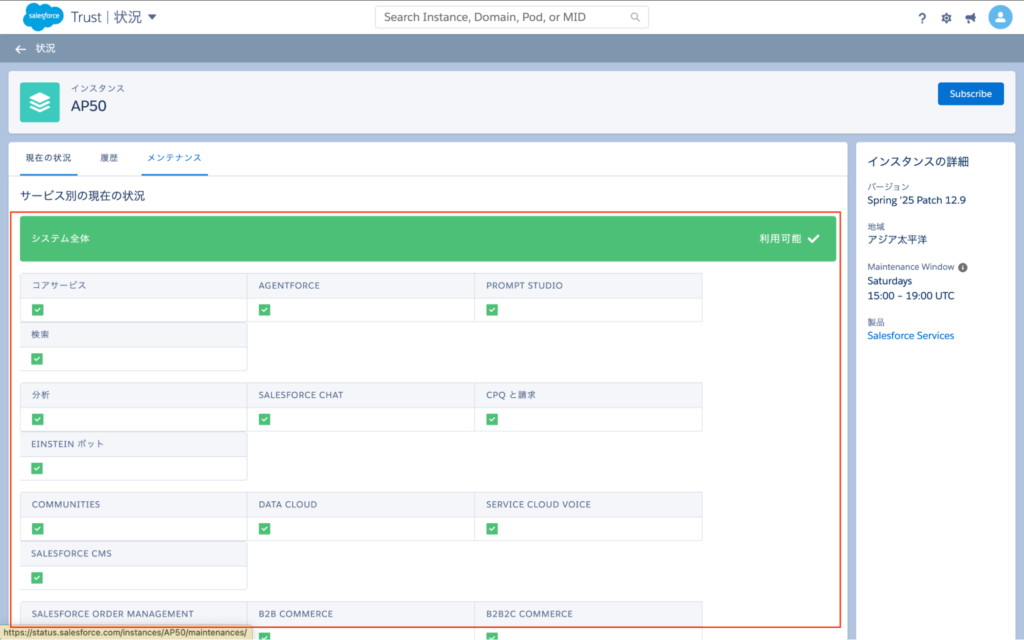Click the インスタンスの詳細 heading
1024x640 pixels.
pyautogui.click(x=918, y=162)
